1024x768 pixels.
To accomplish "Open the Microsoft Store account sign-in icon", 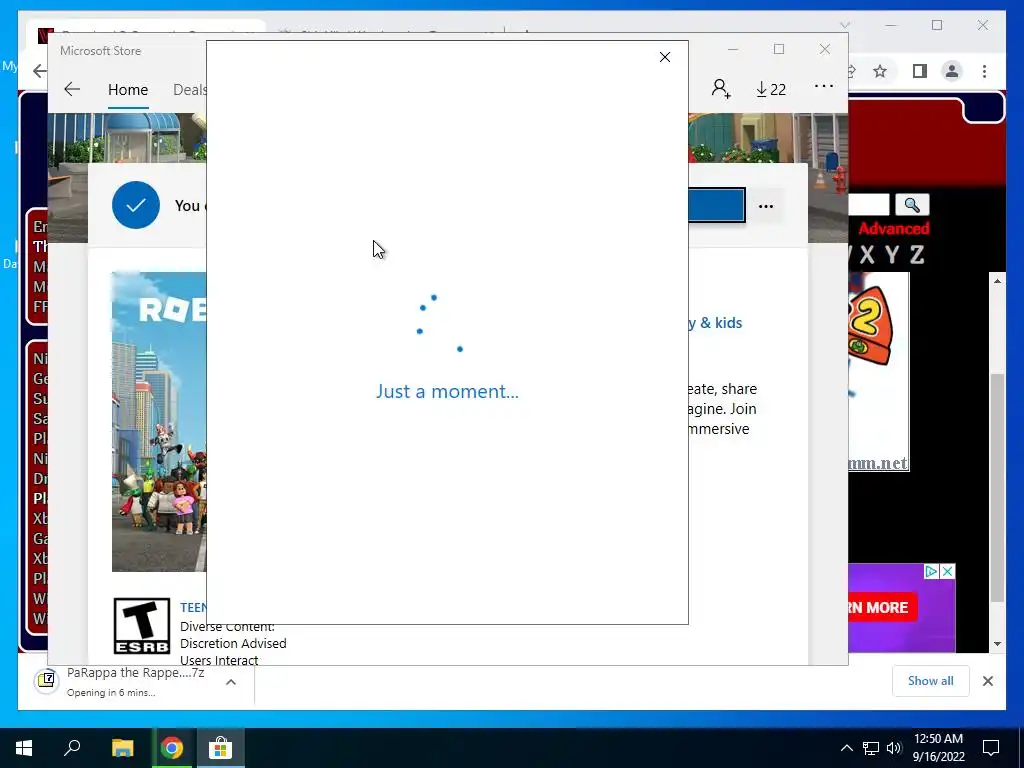I will (721, 88).
